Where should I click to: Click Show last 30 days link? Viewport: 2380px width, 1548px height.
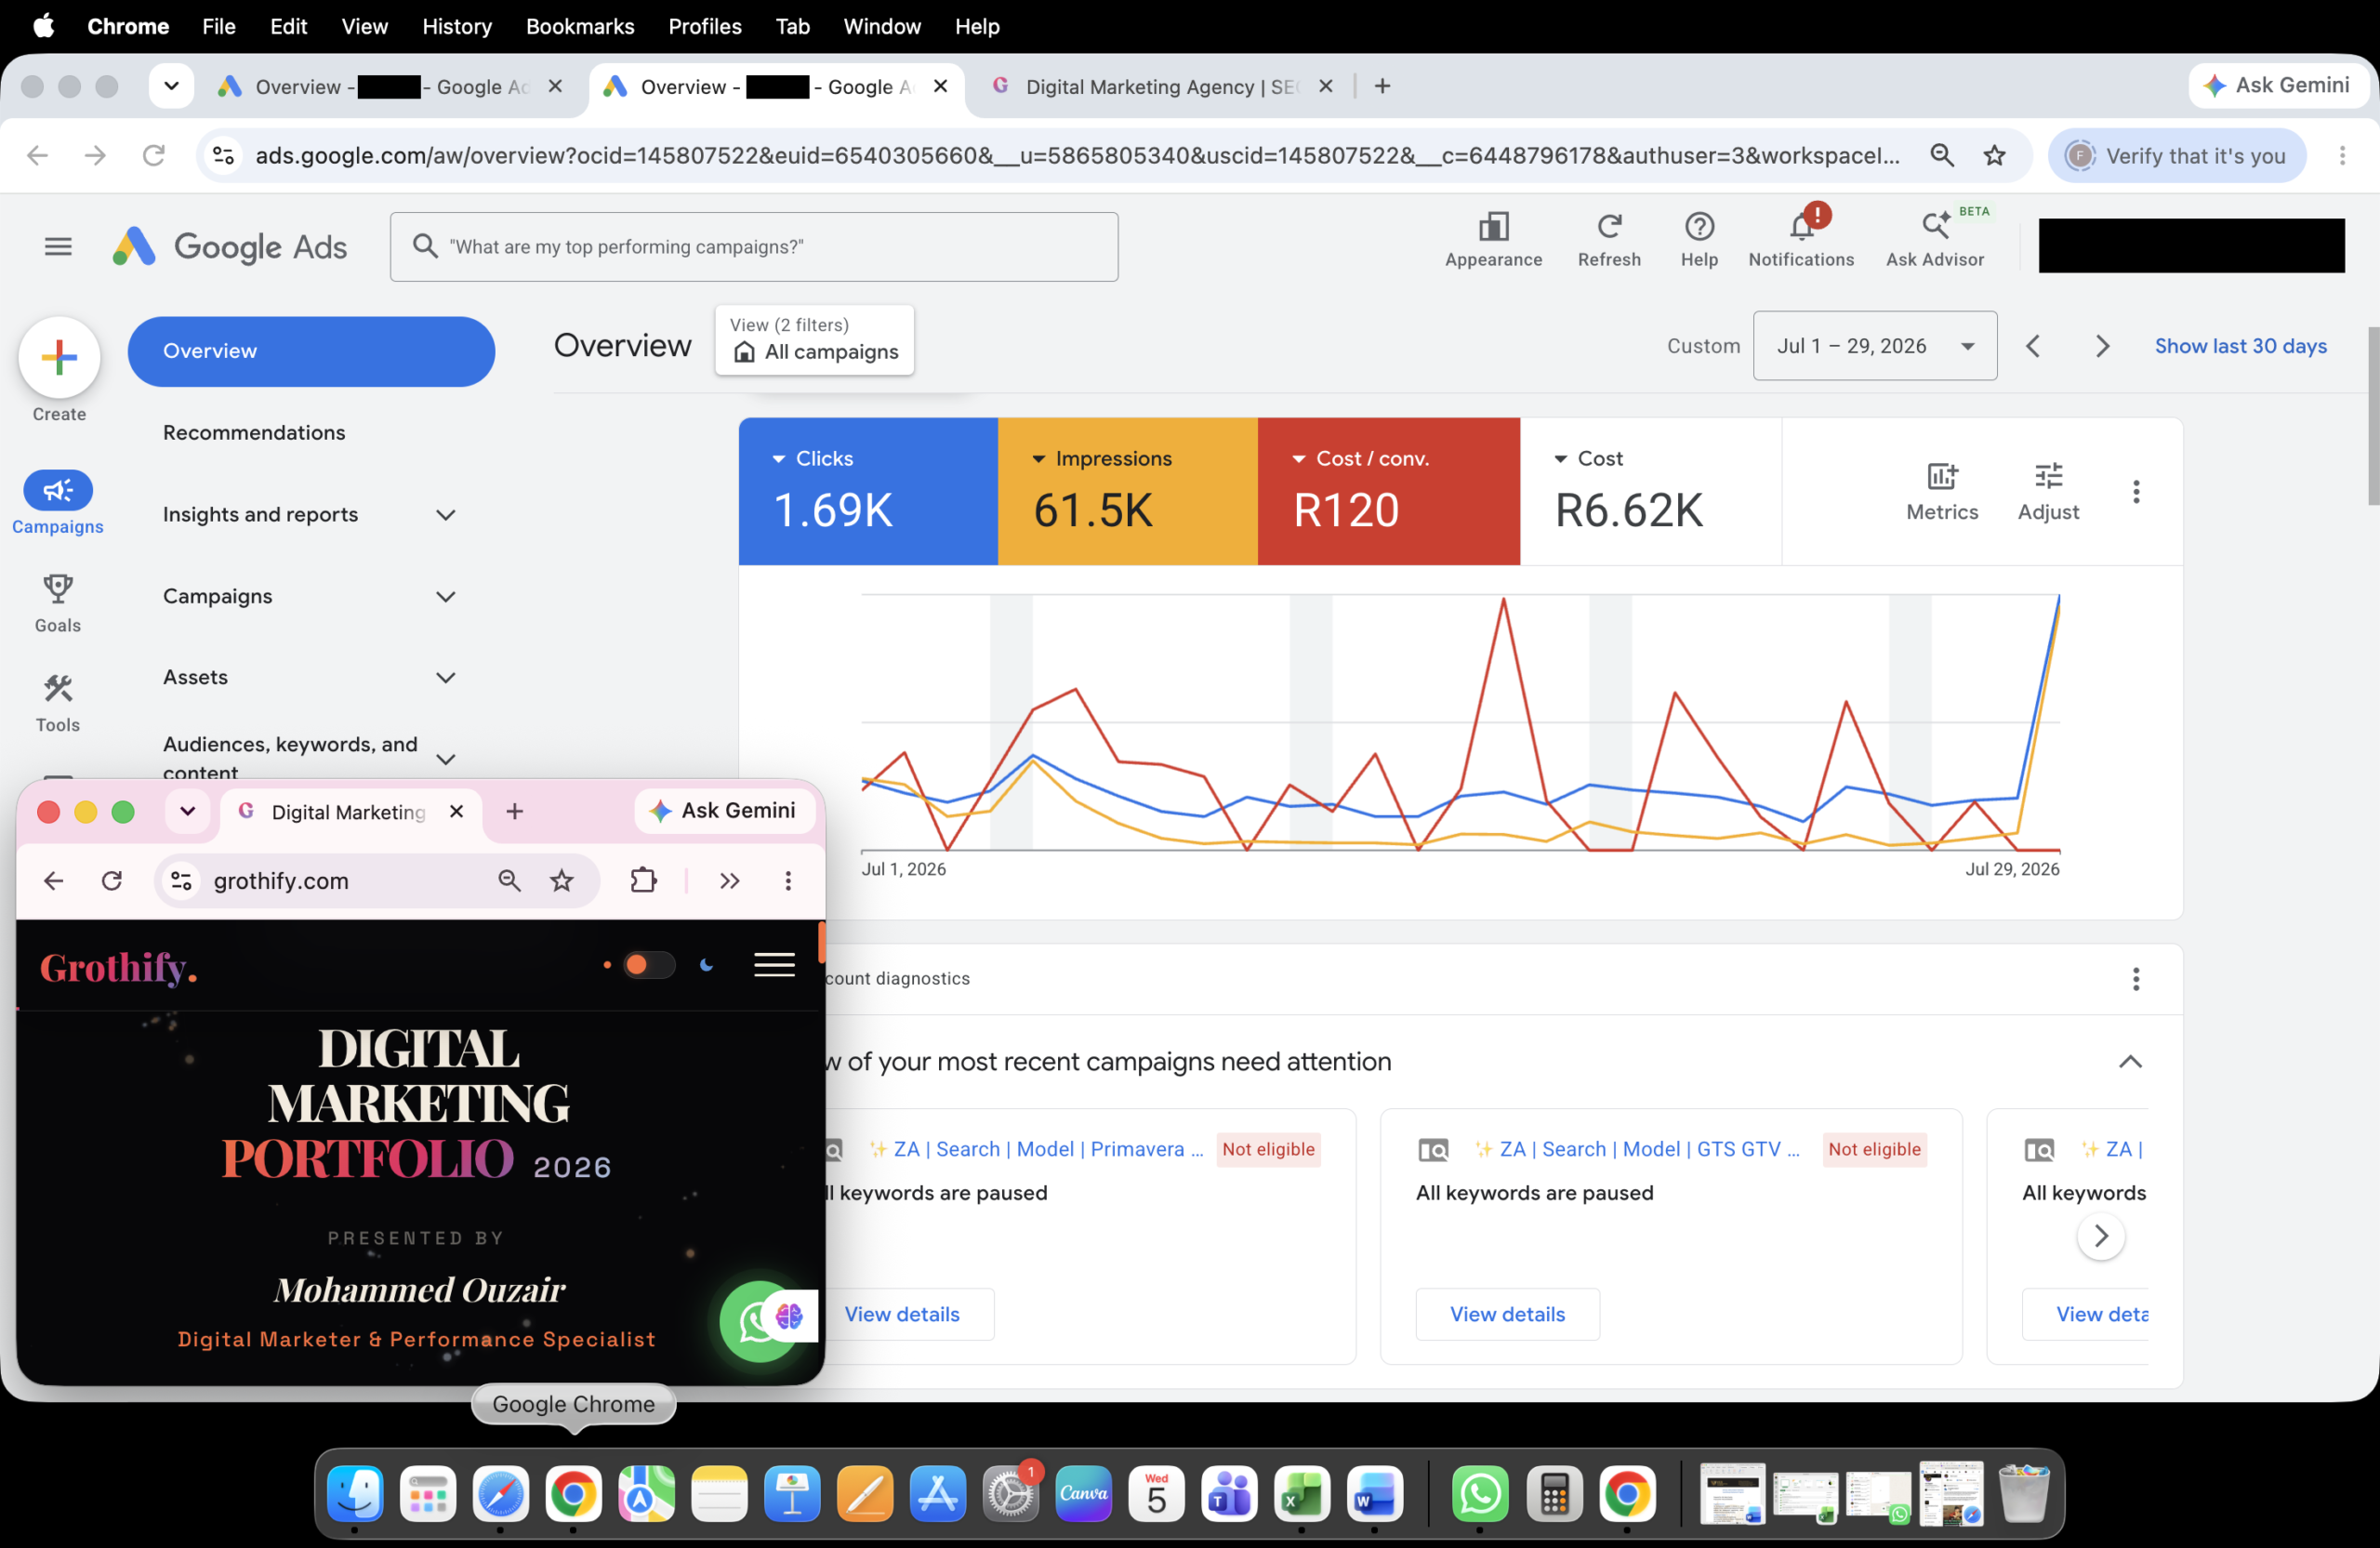2240,346
